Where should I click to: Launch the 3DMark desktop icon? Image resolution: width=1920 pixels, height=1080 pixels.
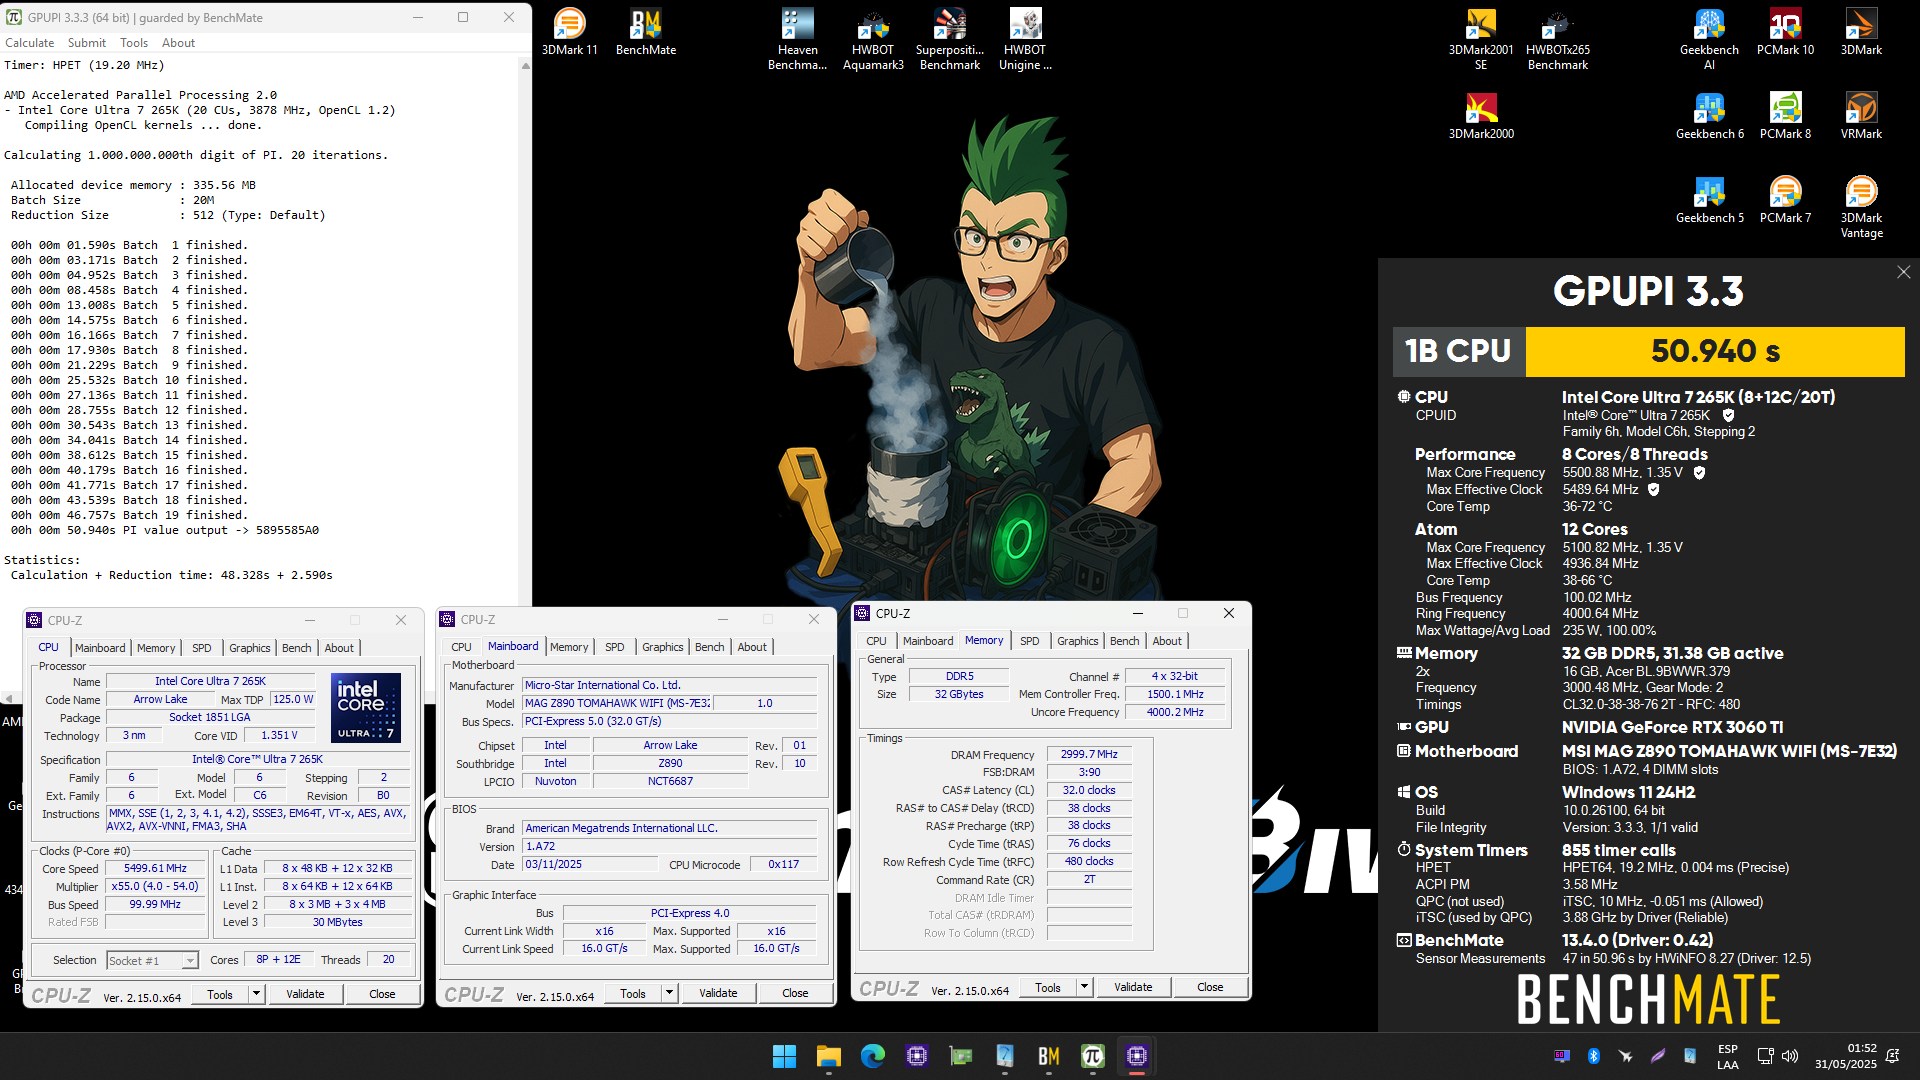click(1861, 32)
